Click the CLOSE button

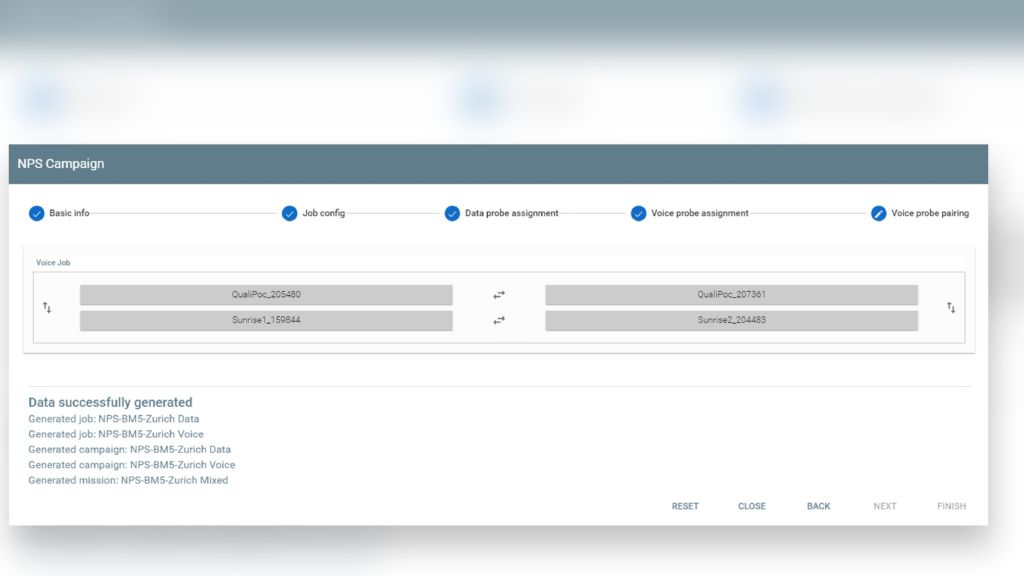click(x=752, y=506)
